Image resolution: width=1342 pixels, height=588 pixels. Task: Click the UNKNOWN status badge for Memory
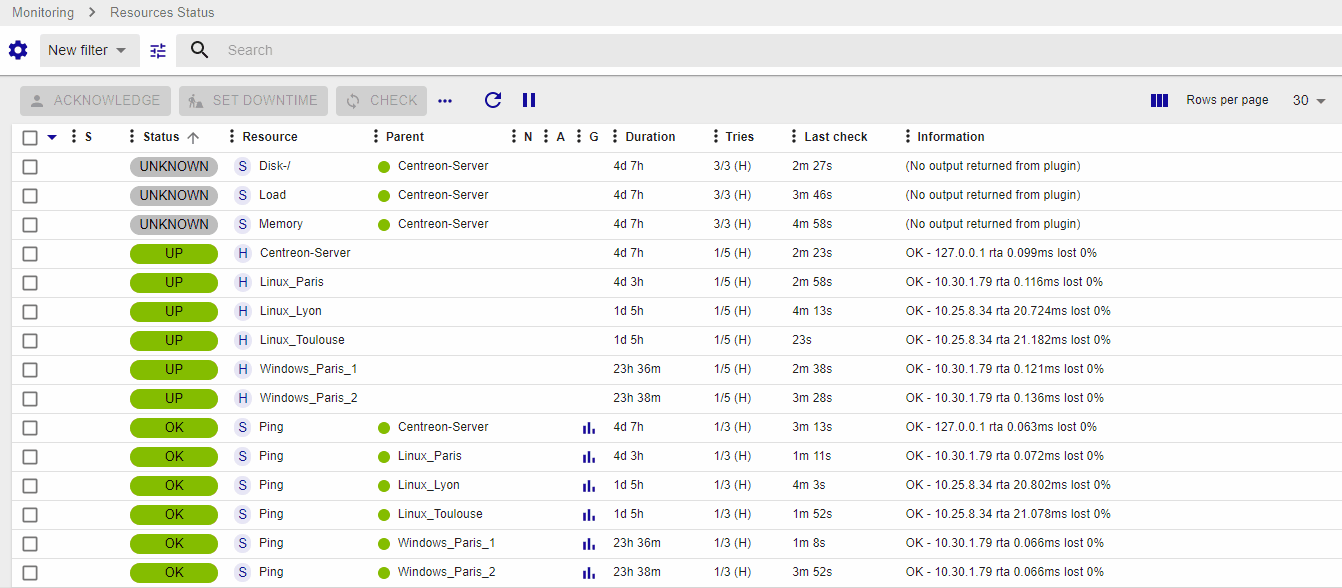tap(174, 224)
